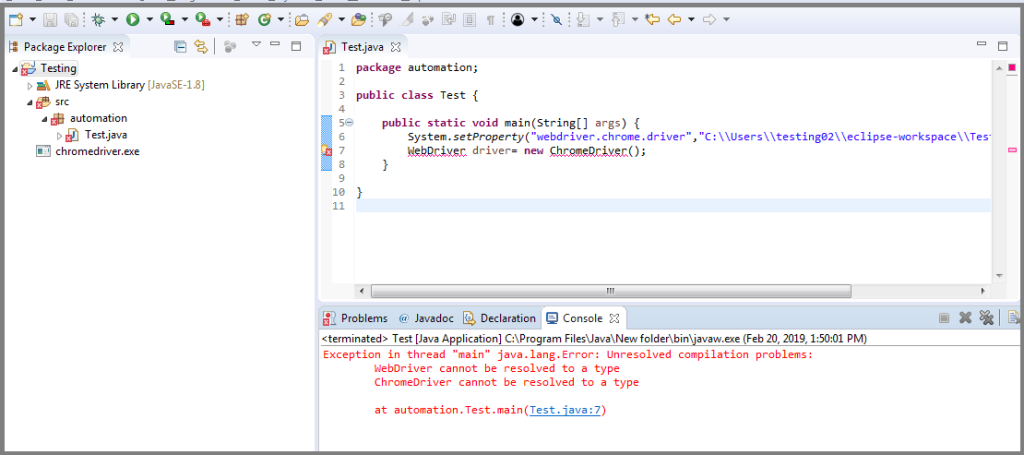
Task: Click the error marker on line 7
Action: click(x=325, y=151)
